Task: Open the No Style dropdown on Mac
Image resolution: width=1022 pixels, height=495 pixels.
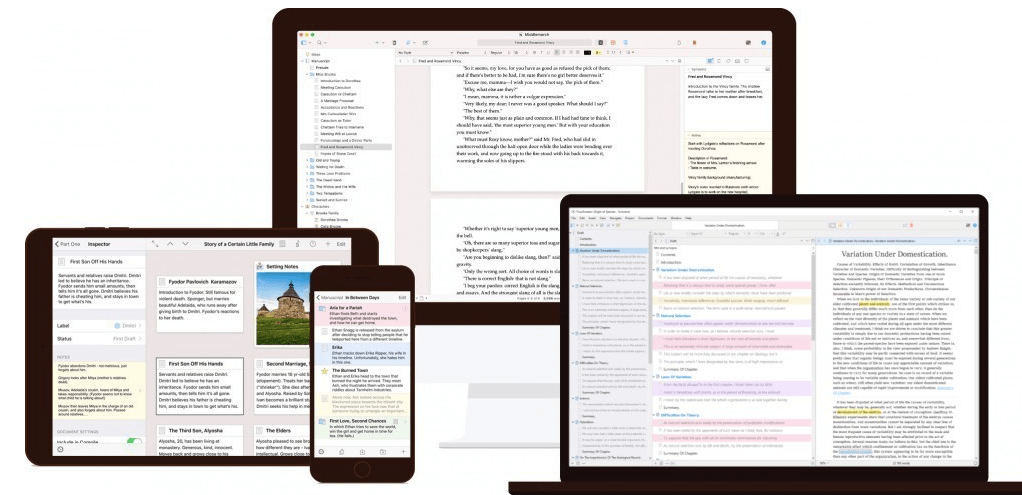Action: 425,52
